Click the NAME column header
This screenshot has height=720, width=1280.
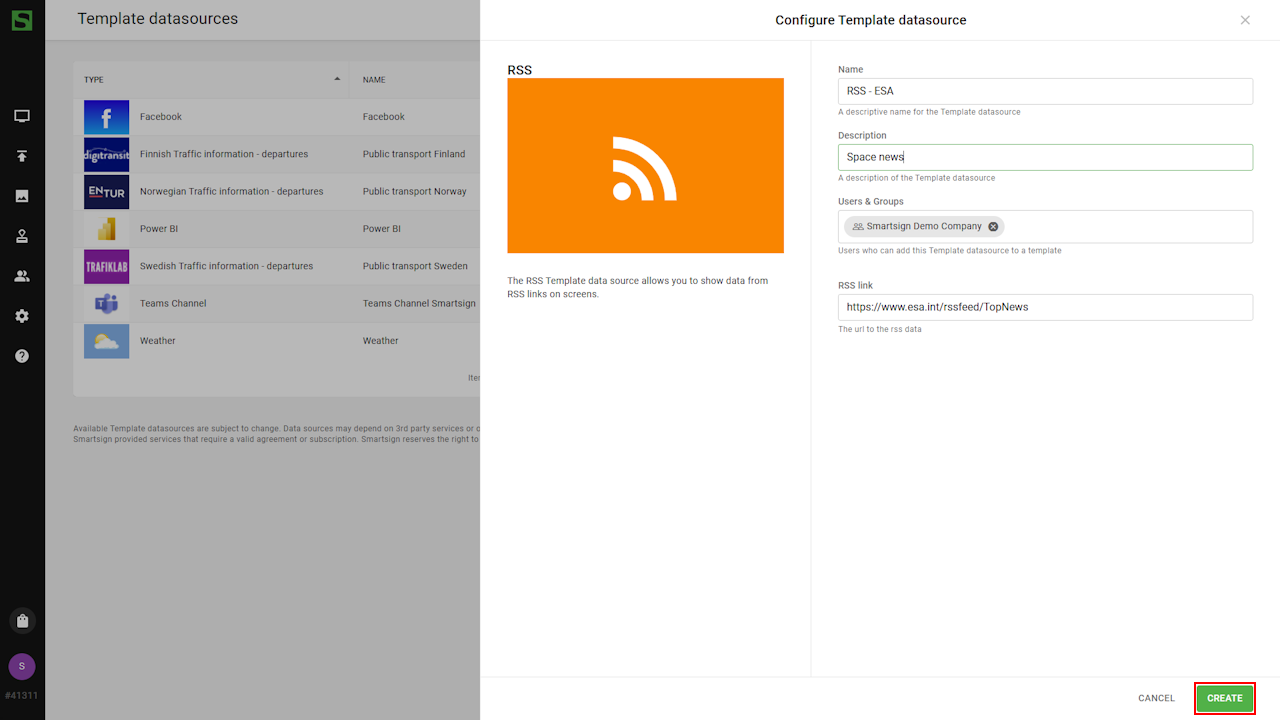coord(374,80)
